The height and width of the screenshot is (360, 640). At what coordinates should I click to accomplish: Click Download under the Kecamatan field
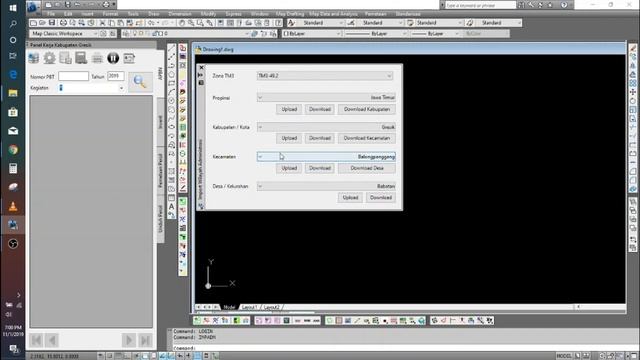(x=320, y=168)
